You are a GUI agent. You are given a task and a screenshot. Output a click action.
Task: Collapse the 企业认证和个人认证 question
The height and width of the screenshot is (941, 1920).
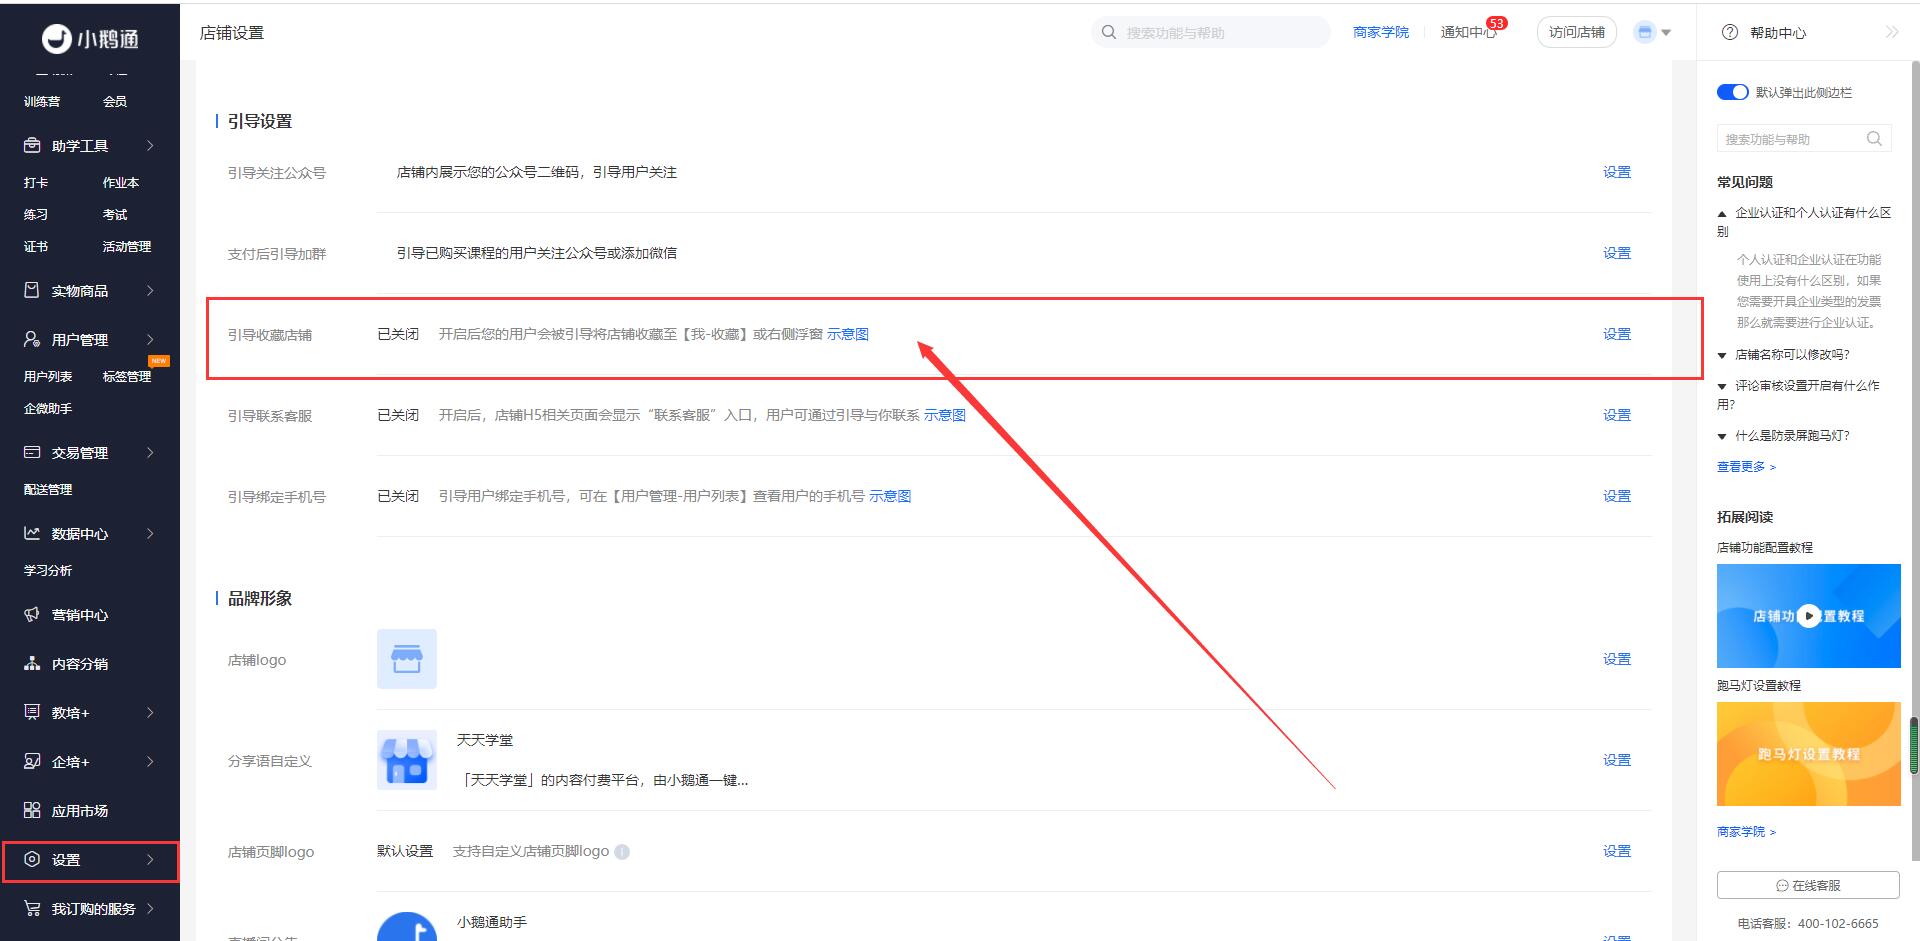click(1722, 214)
